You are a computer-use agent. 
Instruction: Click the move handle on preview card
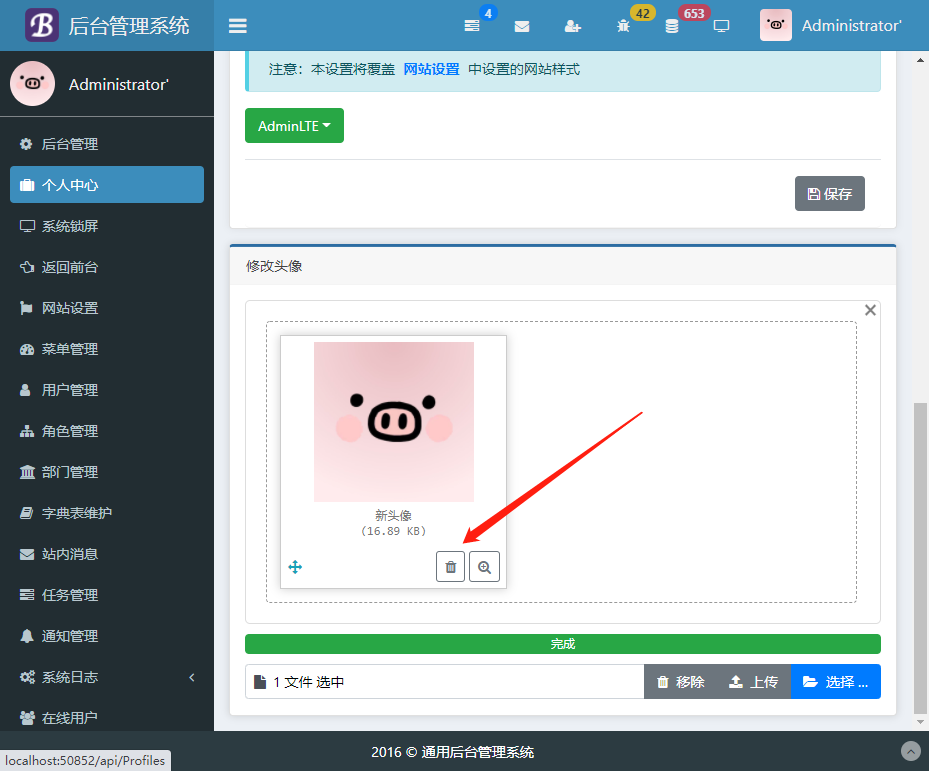[295, 567]
